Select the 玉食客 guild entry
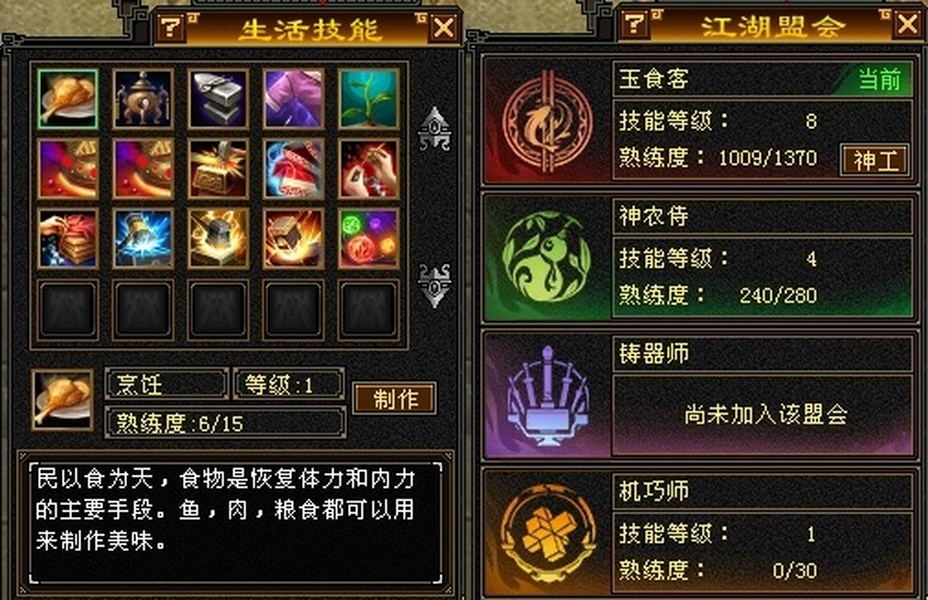928x600 pixels. 700,121
